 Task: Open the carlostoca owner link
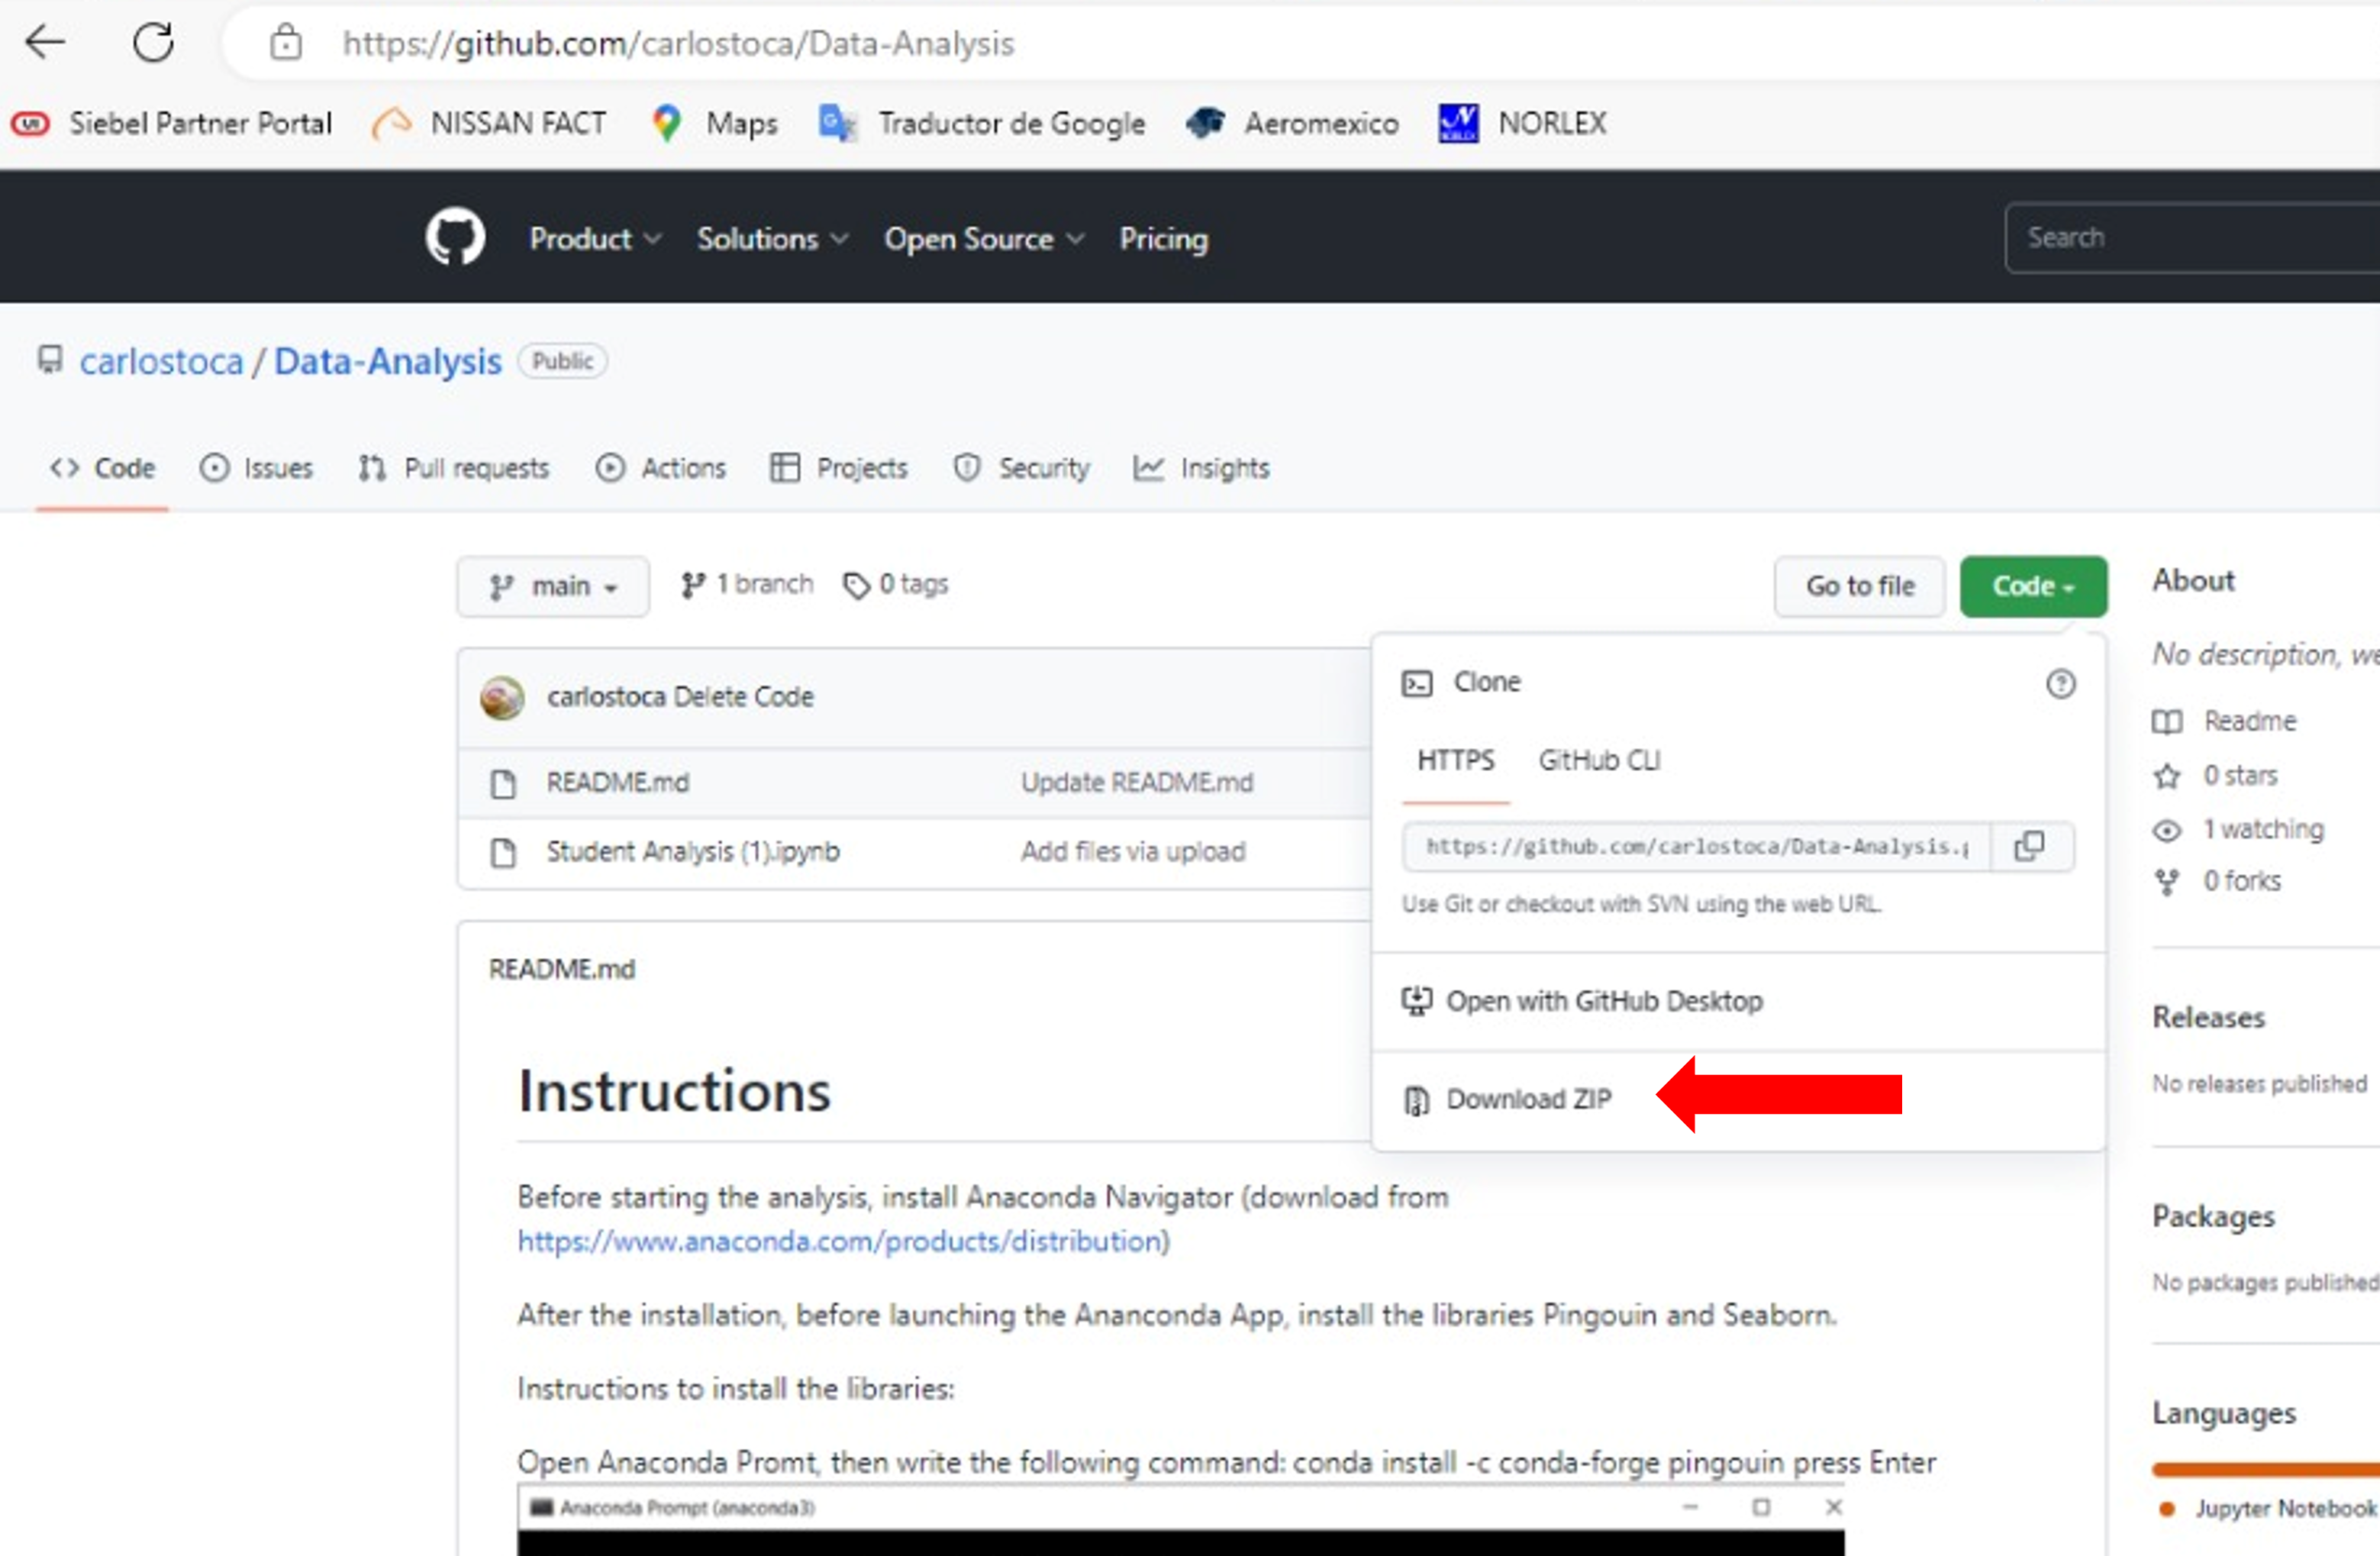tap(162, 362)
